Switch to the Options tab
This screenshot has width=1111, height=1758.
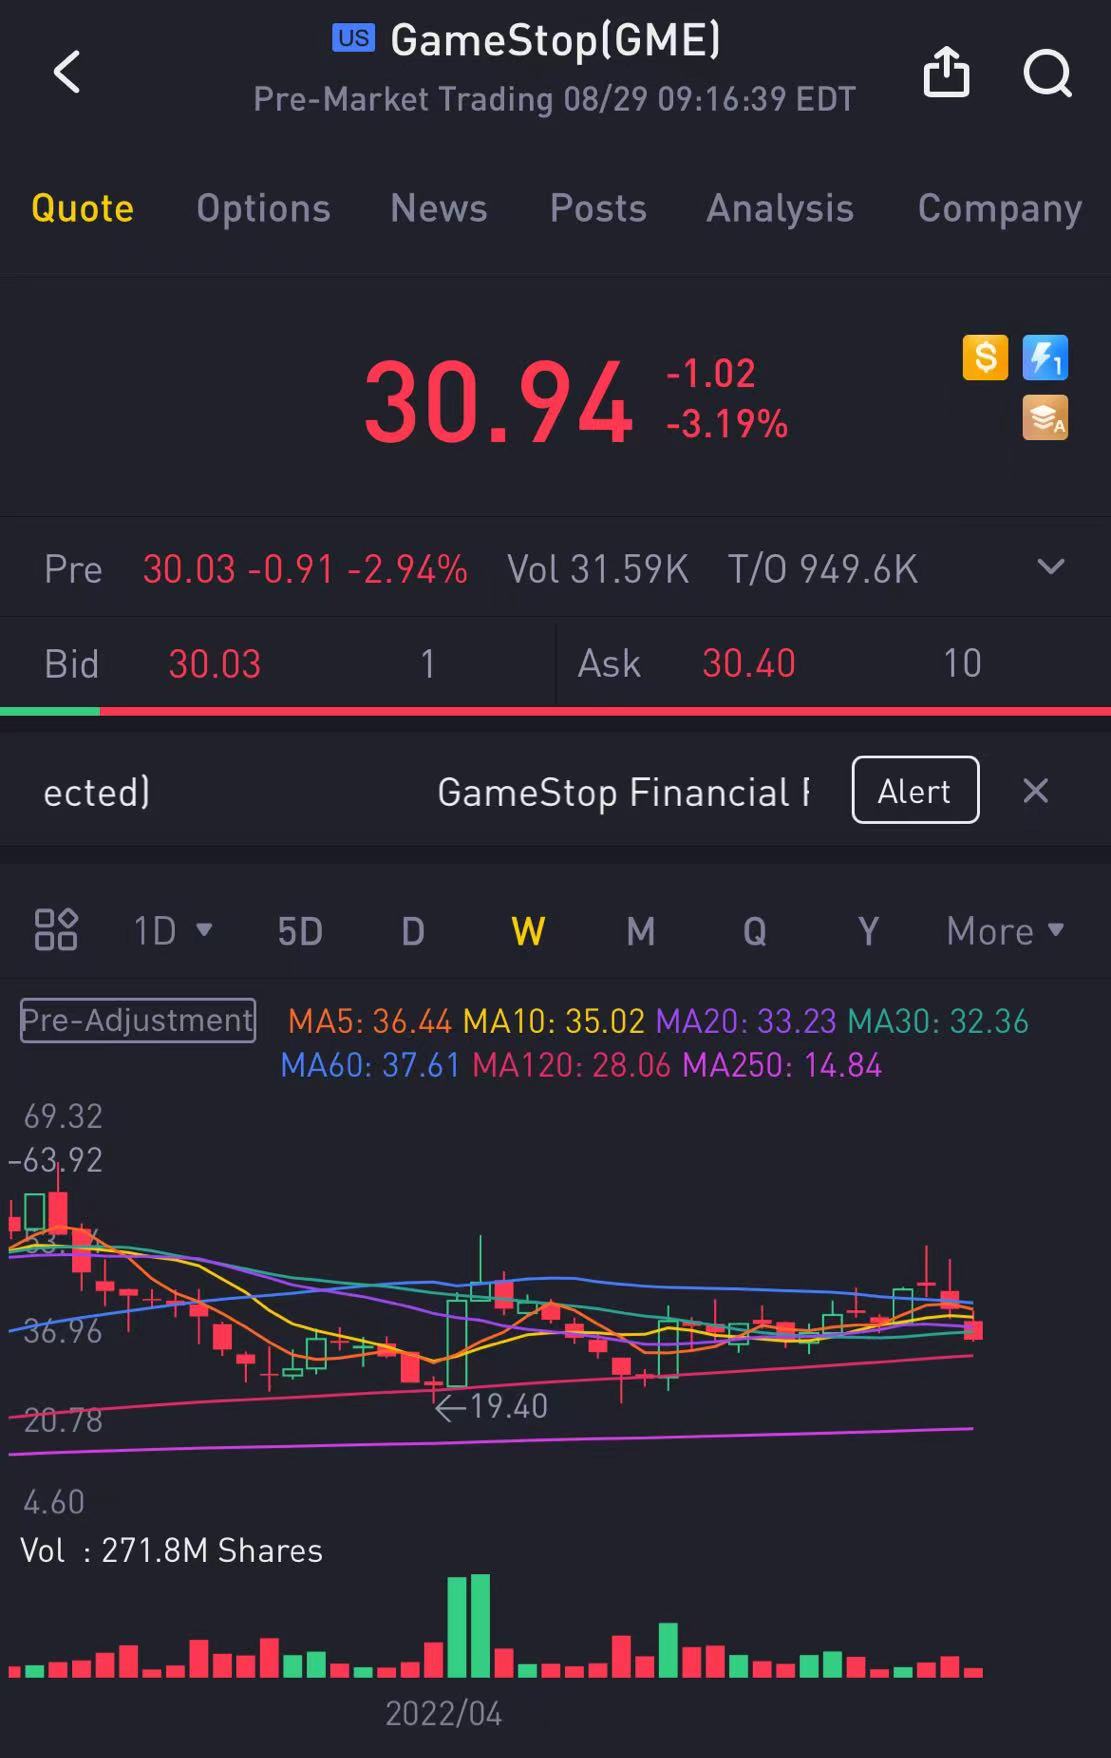click(x=263, y=208)
